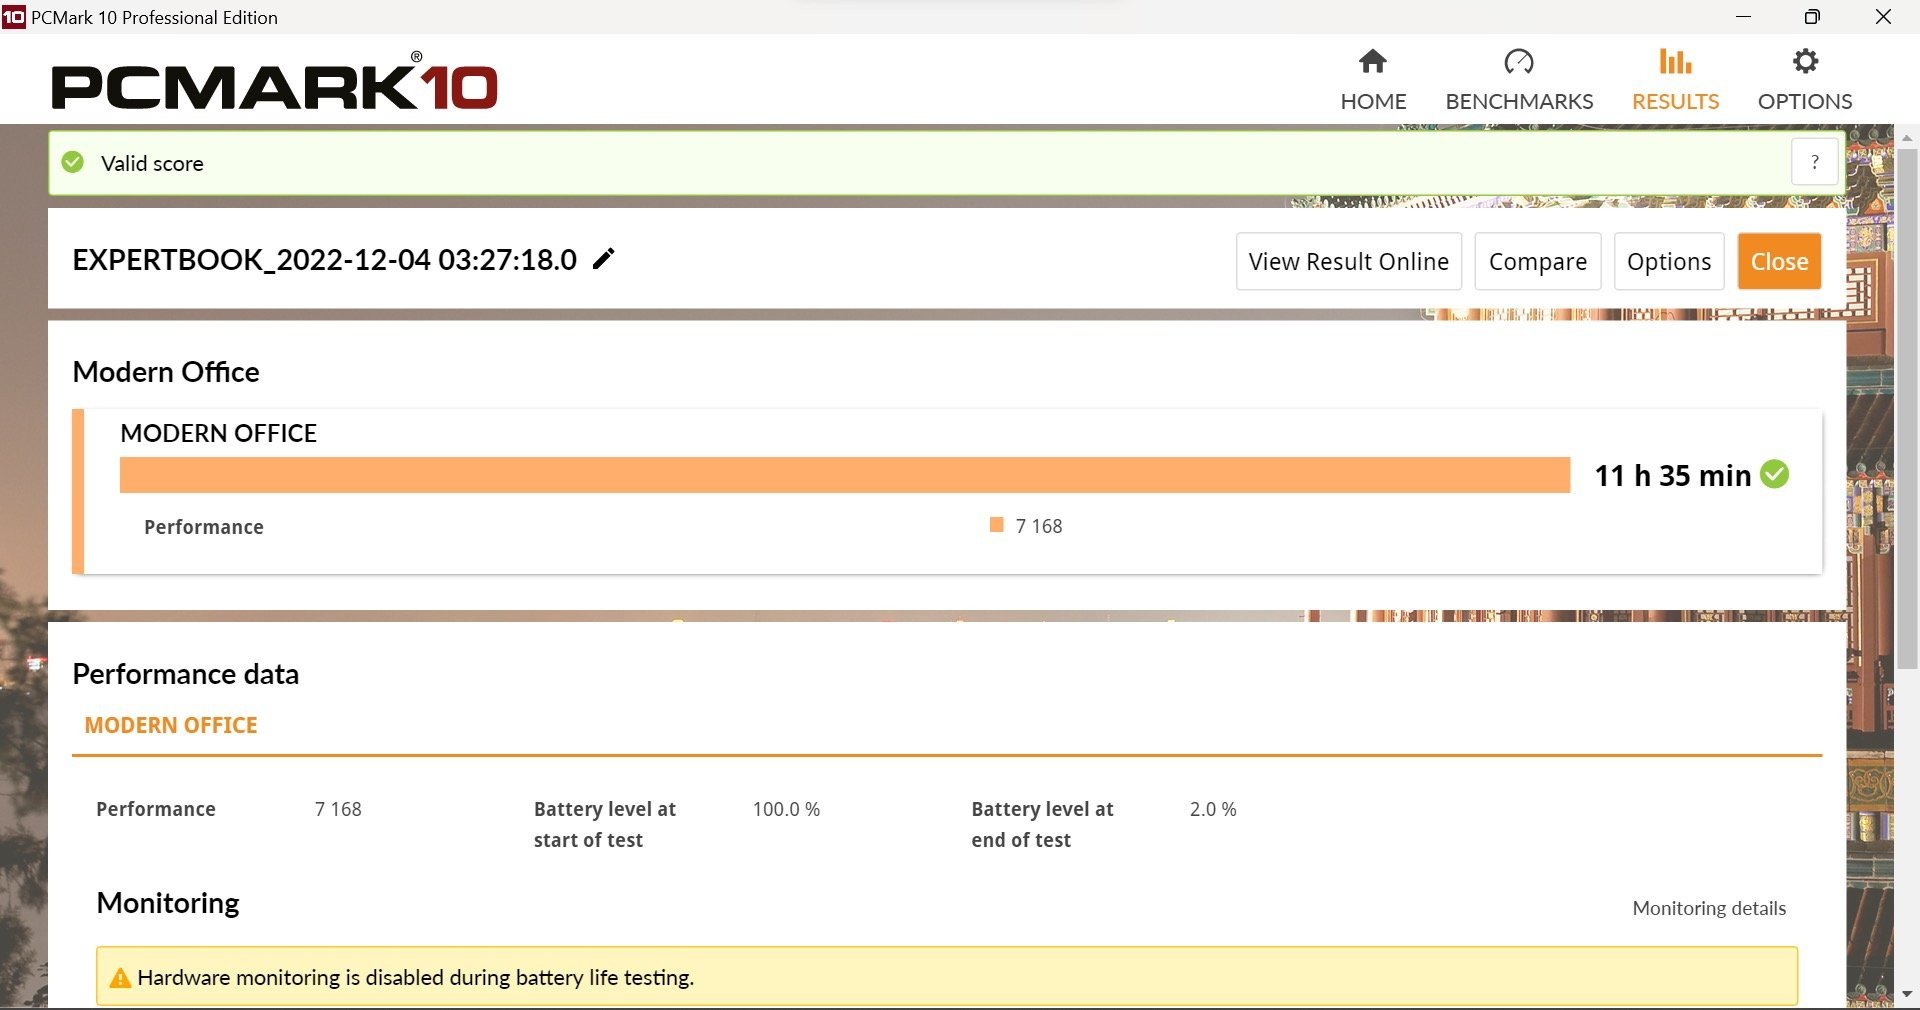Restore down the PCMark window
Image resolution: width=1920 pixels, height=1010 pixels.
tap(1812, 17)
